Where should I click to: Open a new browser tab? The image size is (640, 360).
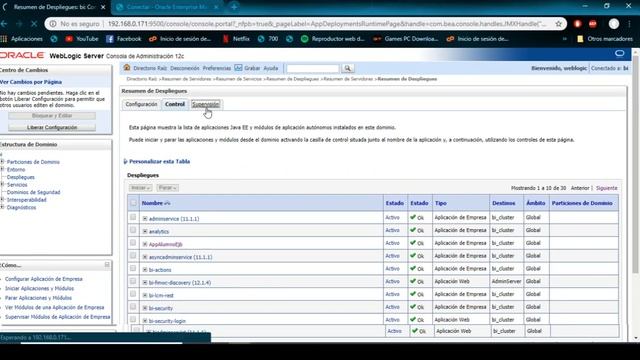click(234, 7)
